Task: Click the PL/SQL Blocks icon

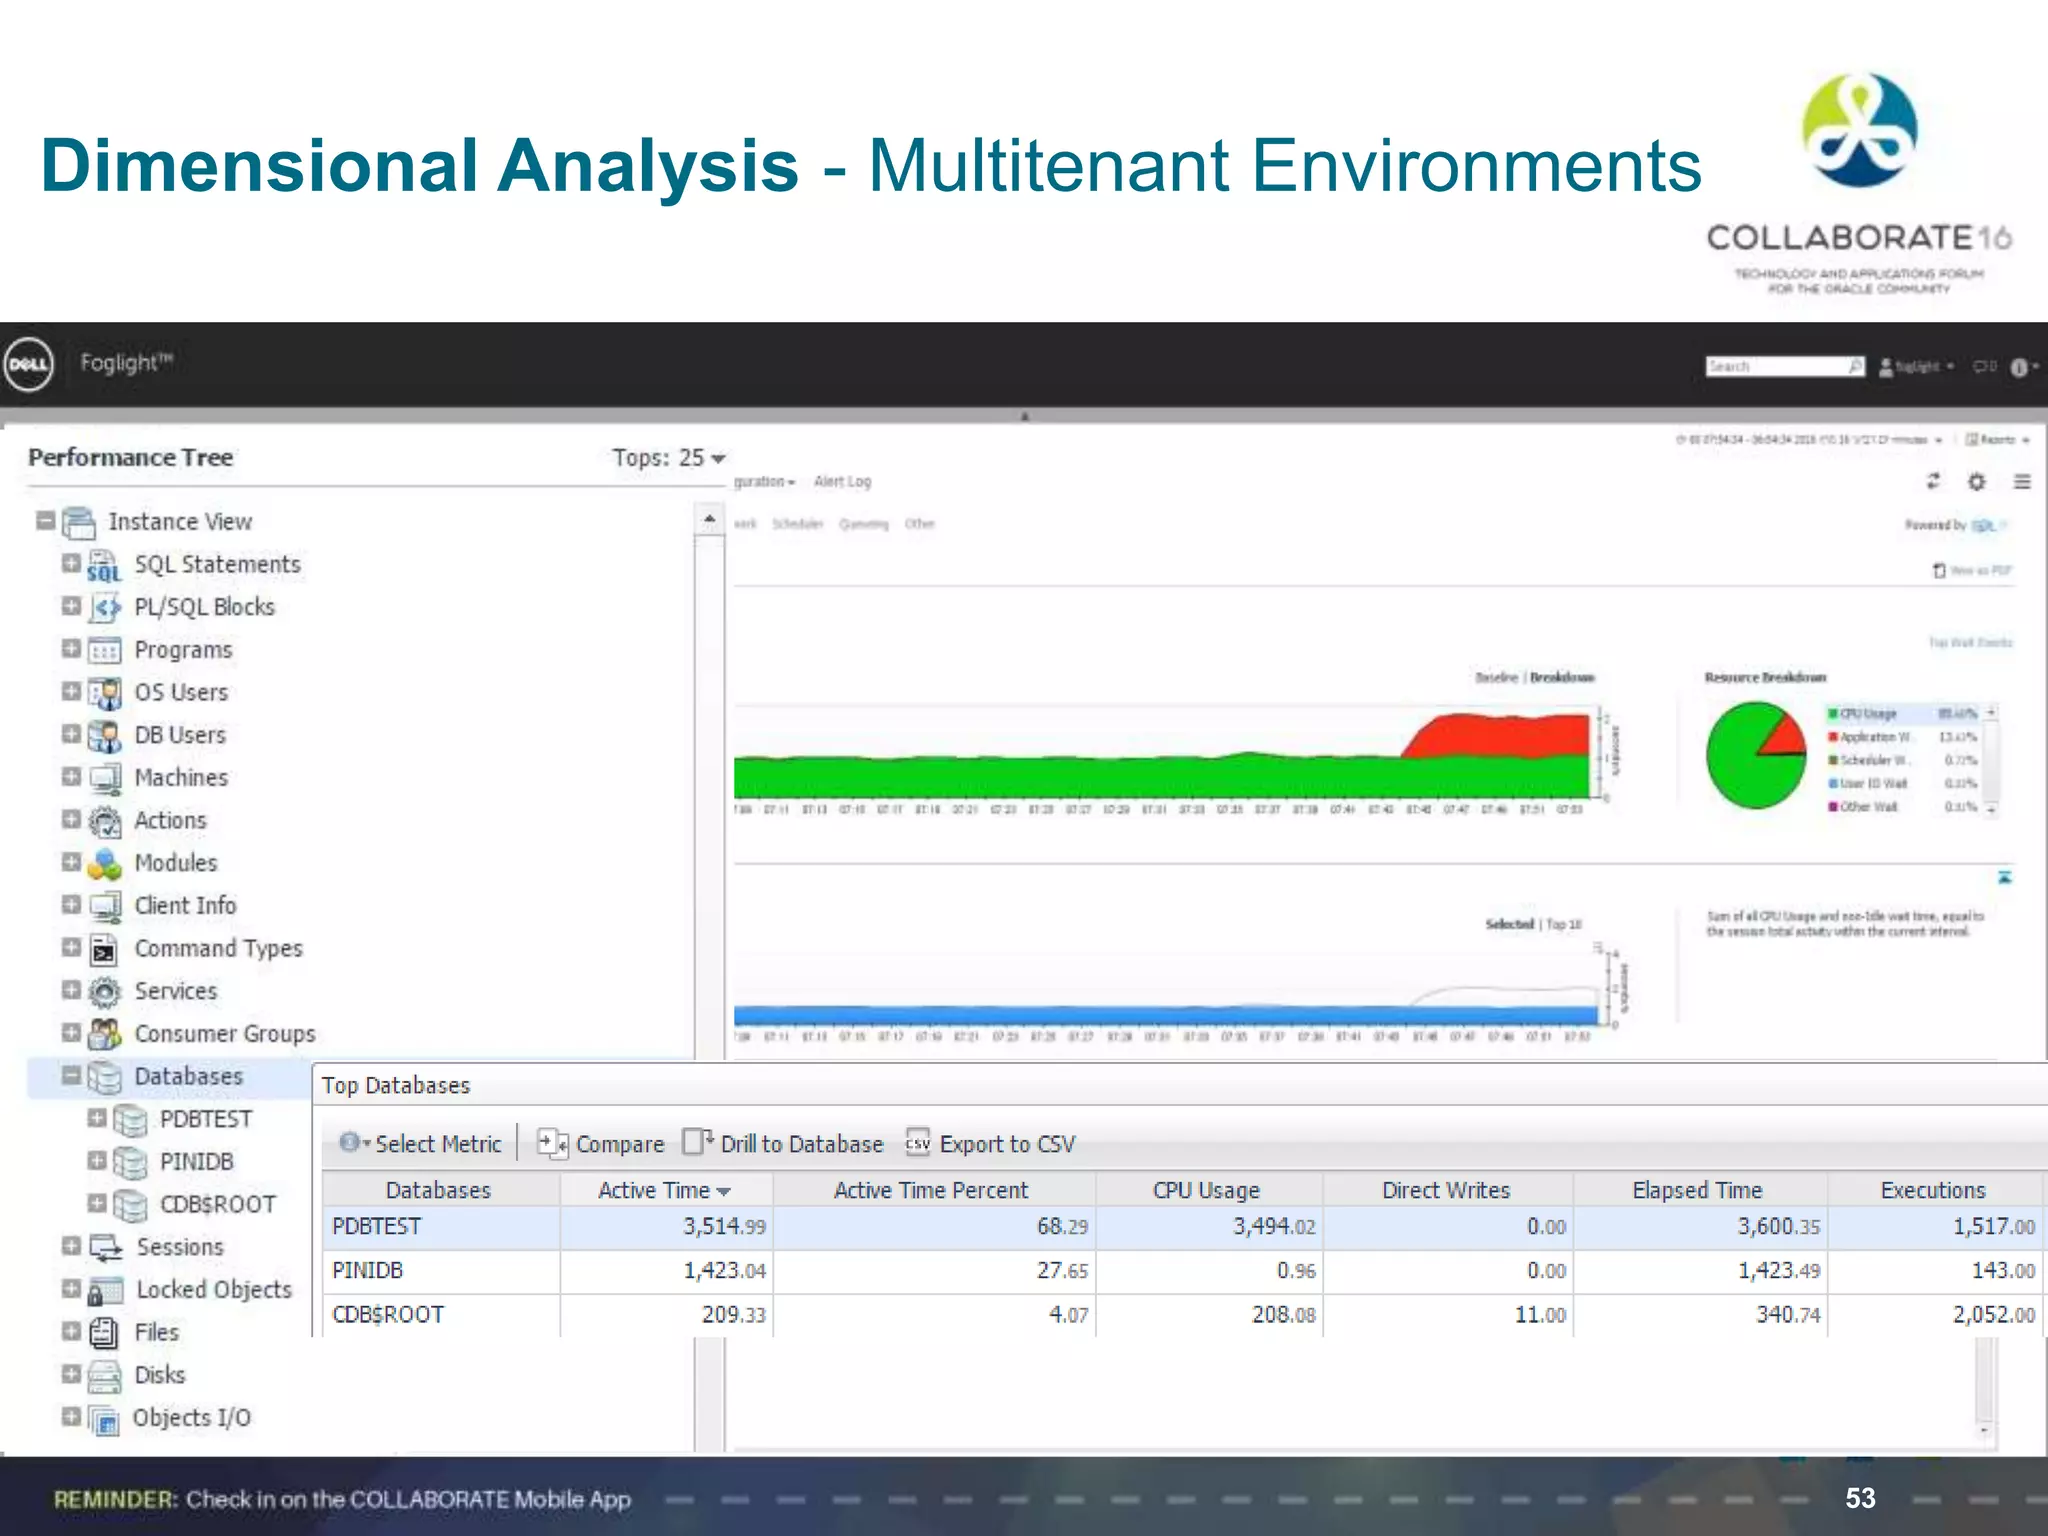Action: click(x=104, y=608)
